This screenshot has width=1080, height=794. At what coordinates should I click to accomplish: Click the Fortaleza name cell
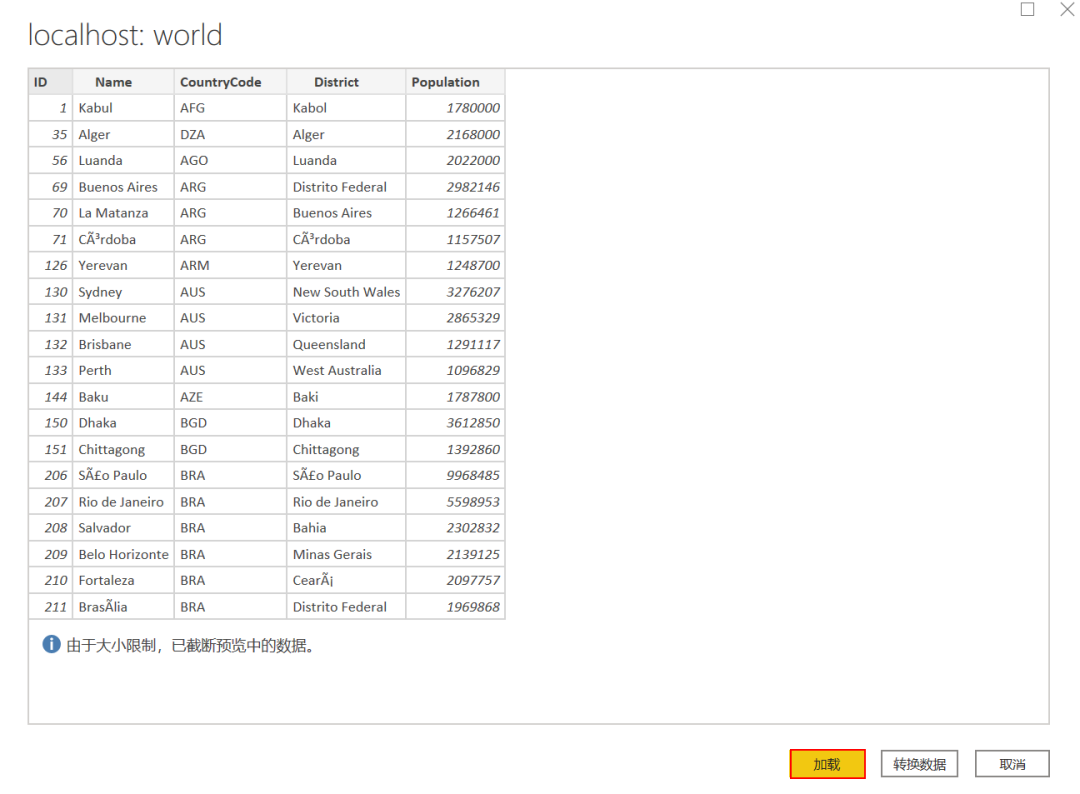click(x=123, y=581)
